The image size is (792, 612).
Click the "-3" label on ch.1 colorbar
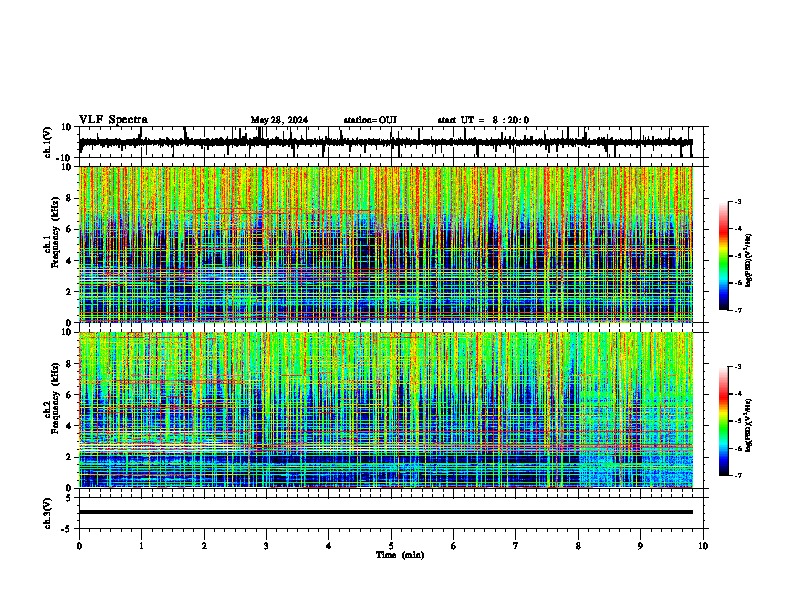click(738, 202)
